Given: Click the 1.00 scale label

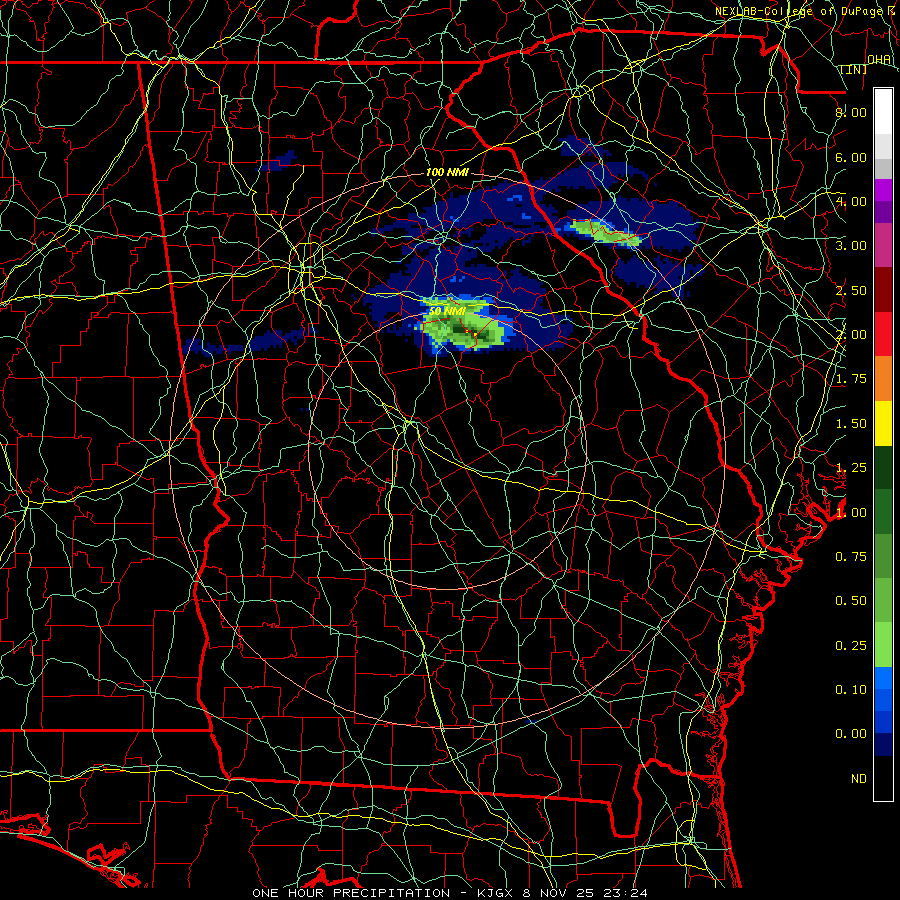Looking at the screenshot, I should point(851,513).
